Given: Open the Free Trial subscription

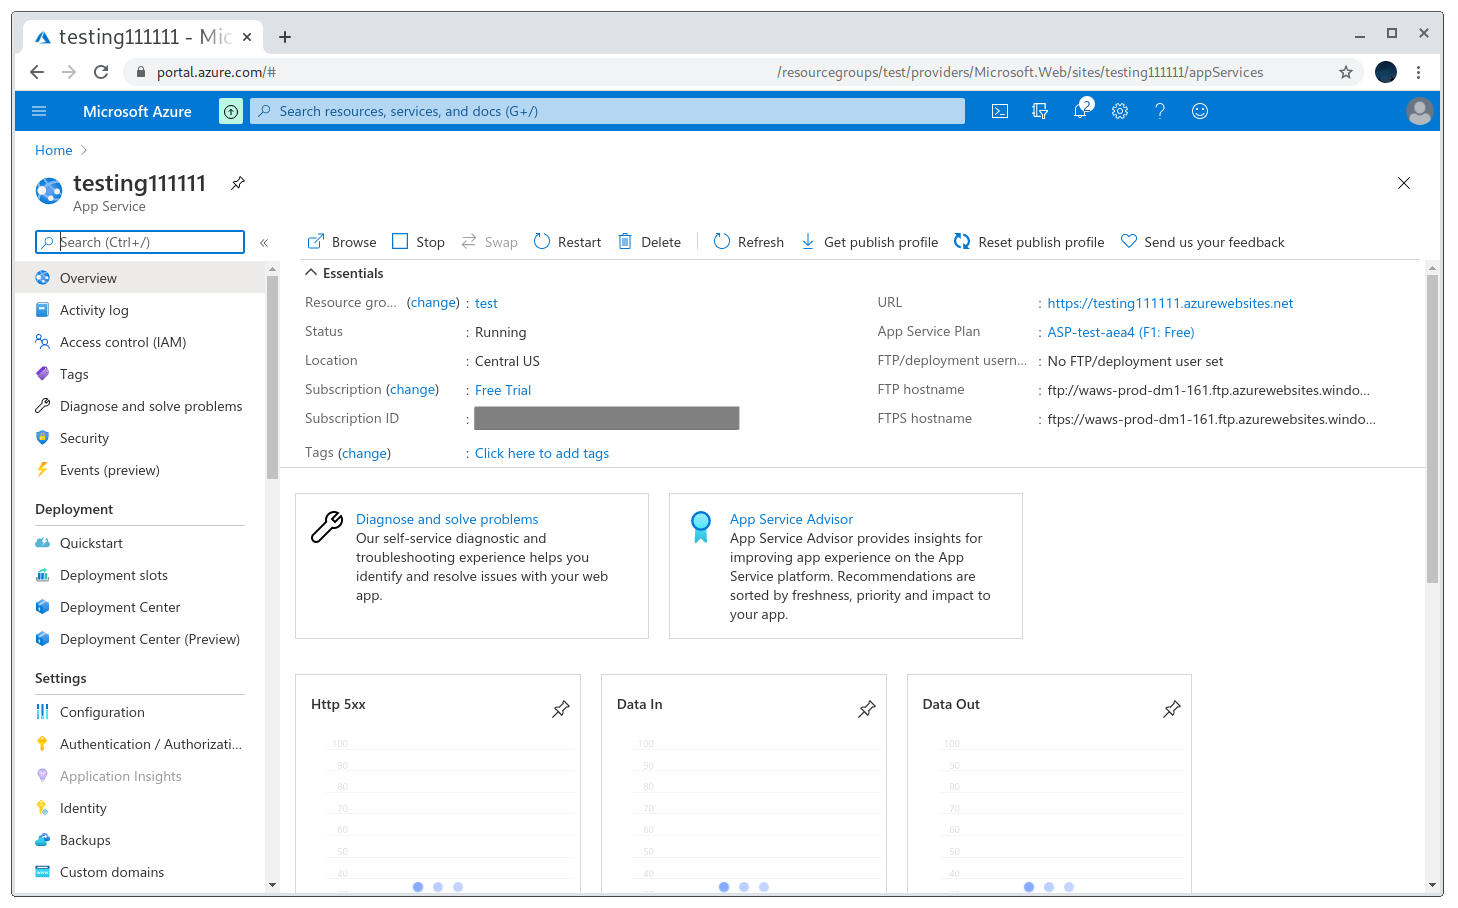Looking at the screenshot, I should pyautogui.click(x=503, y=390).
